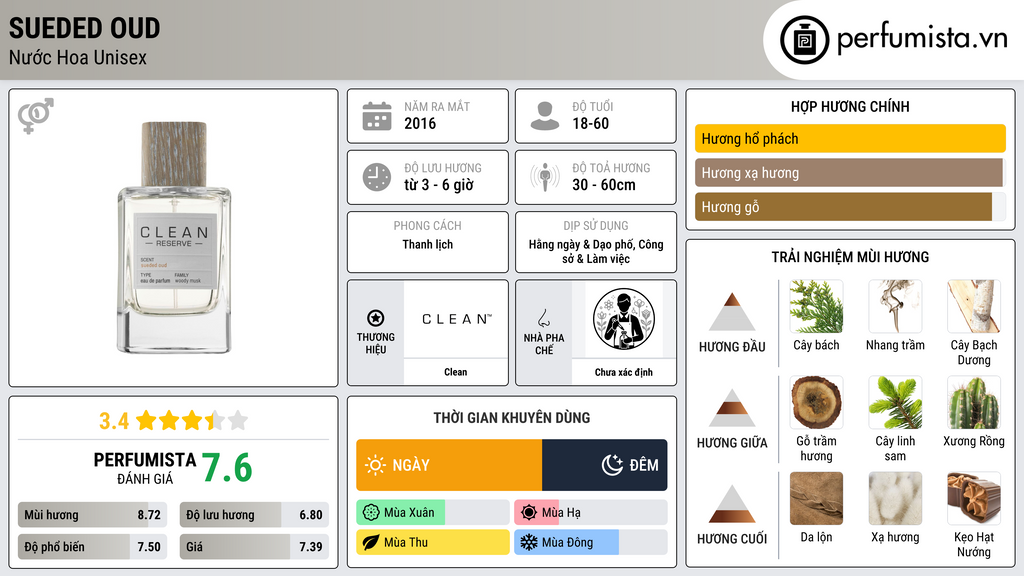
Task: Click the Cây bách note image
Action: [816, 306]
